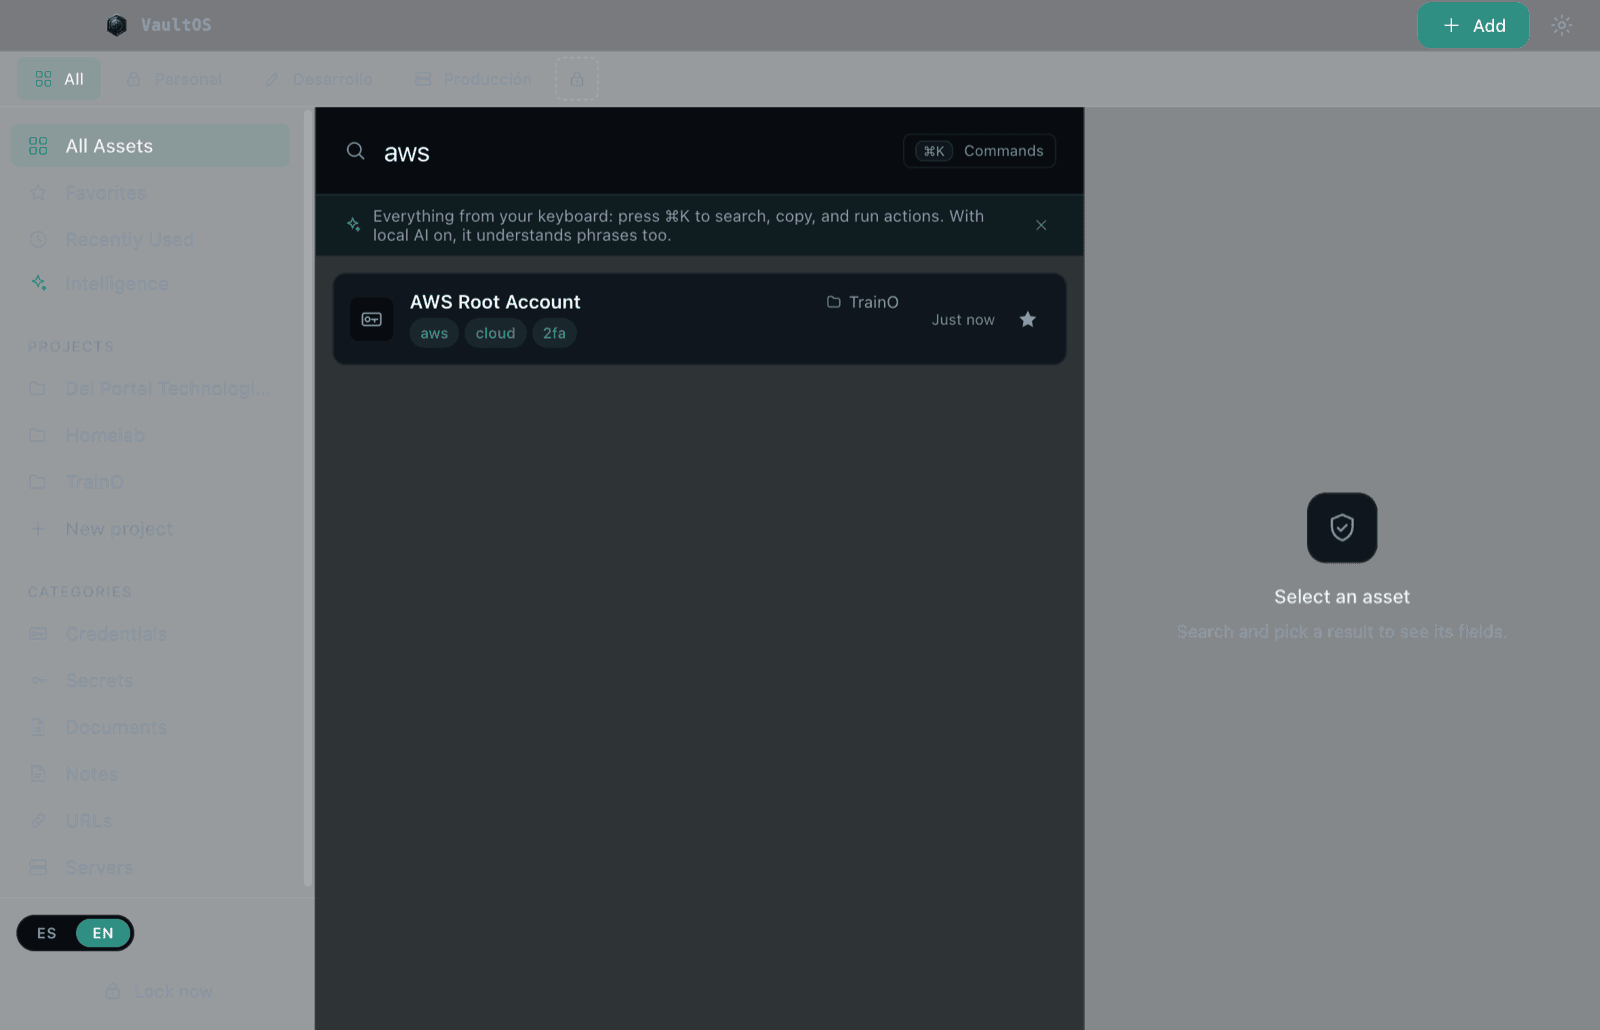Click the aws tag chip
Viewport: 1600px width, 1030px height.
coord(434,333)
